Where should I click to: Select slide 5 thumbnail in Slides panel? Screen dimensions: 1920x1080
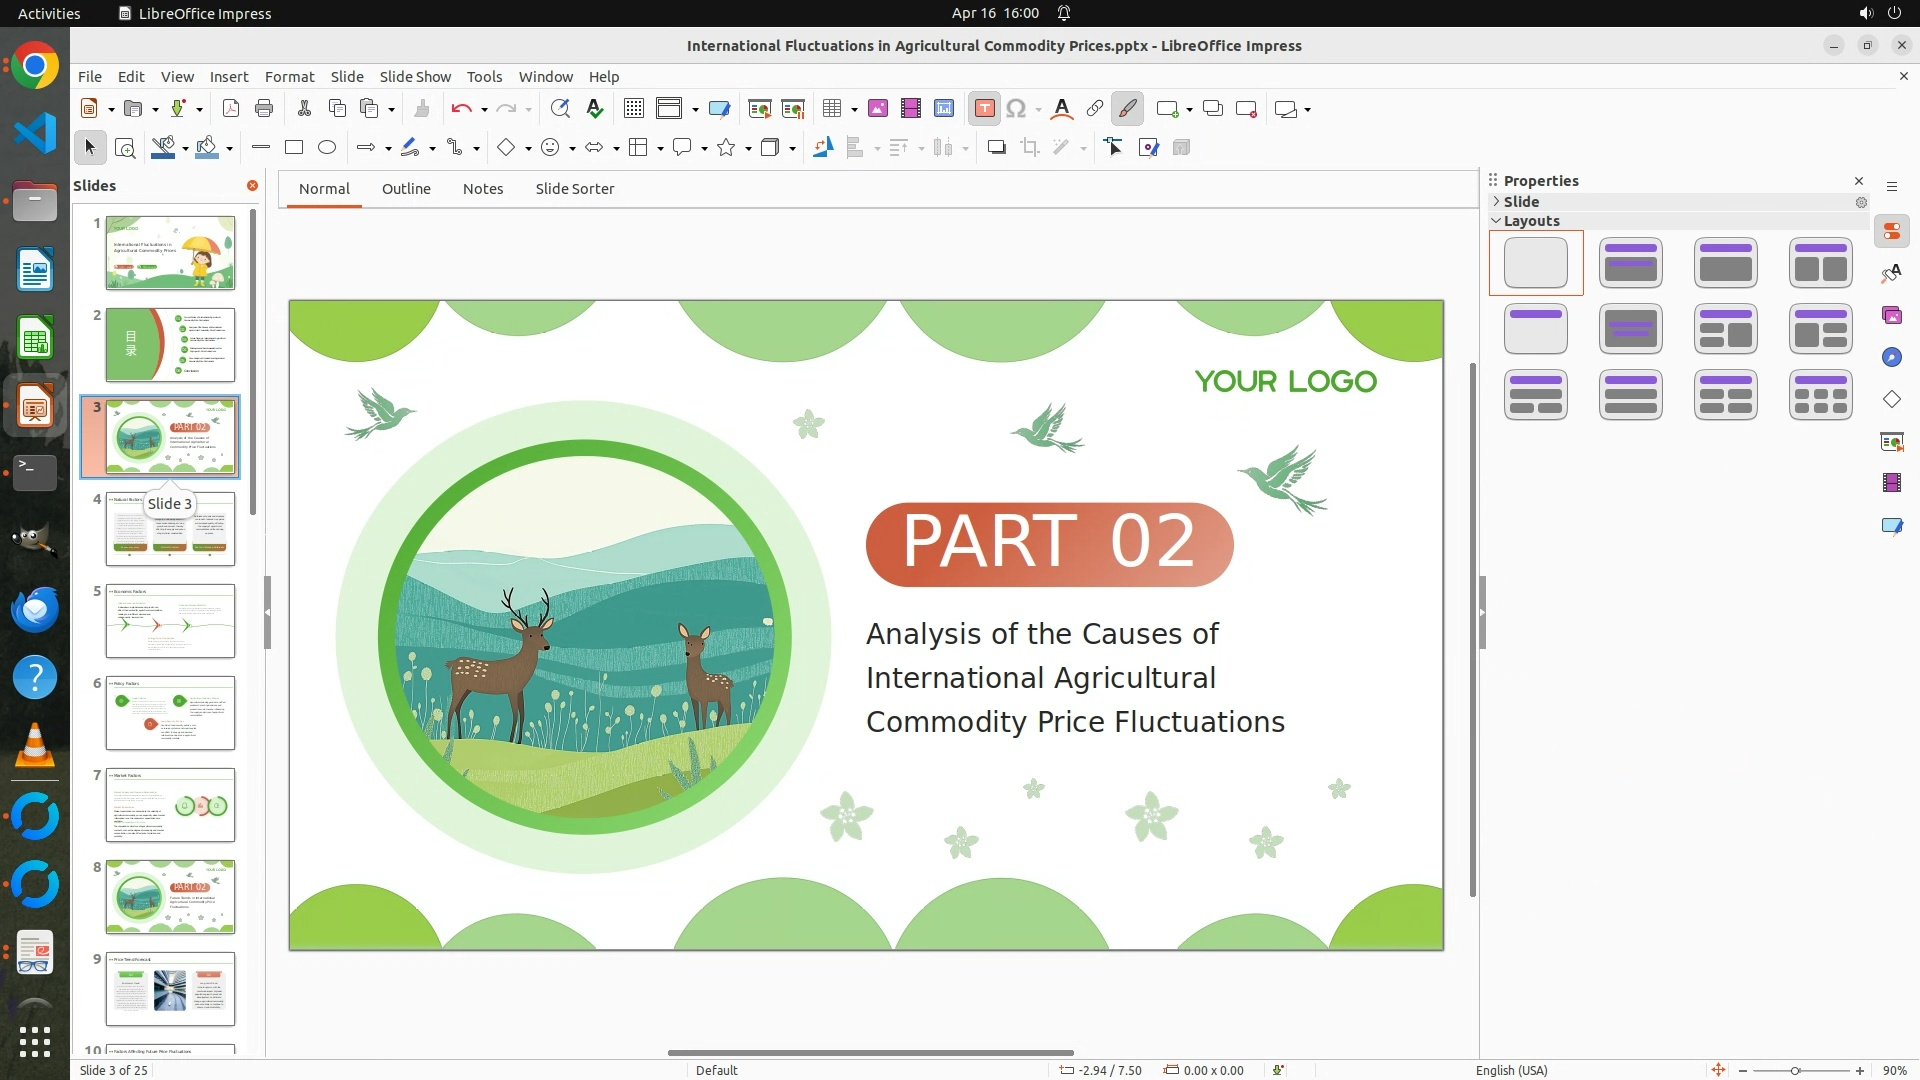coord(170,621)
